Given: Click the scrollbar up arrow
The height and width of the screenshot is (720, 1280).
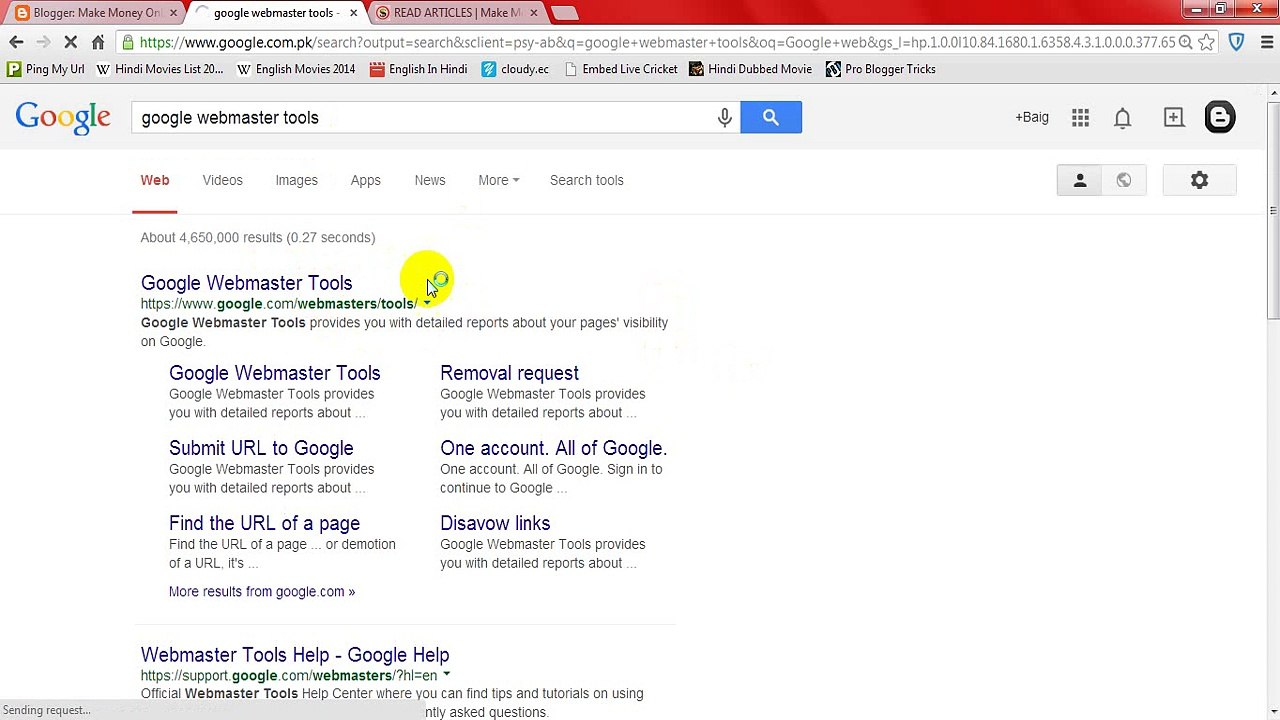Looking at the screenshot, I should [1273, 94].
